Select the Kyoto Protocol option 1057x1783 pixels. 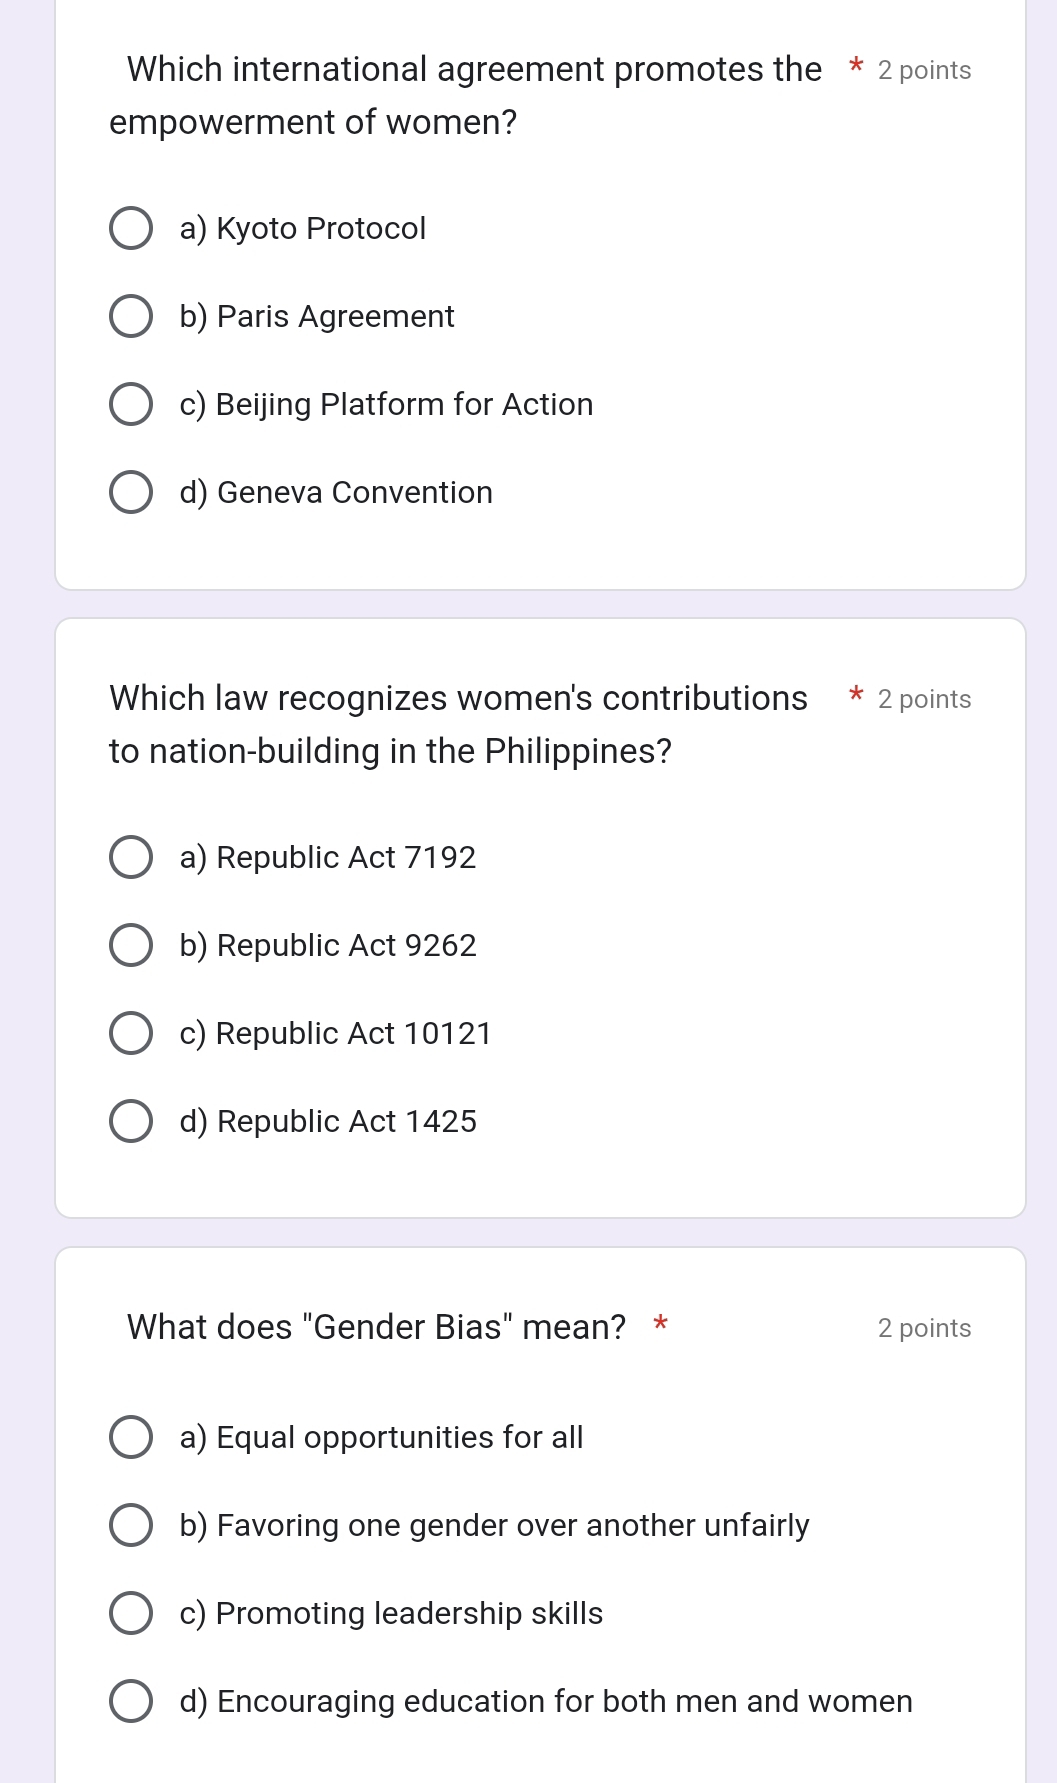[131, 229]
